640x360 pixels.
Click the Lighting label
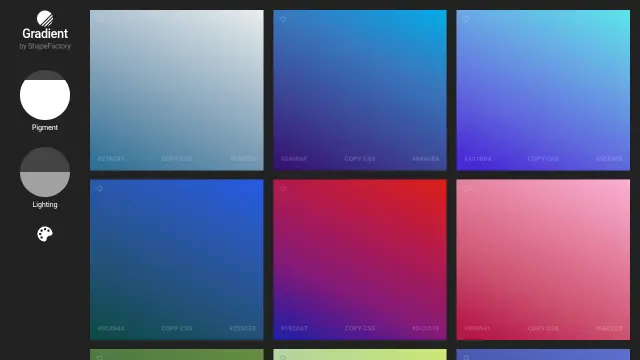click(45, 204)
